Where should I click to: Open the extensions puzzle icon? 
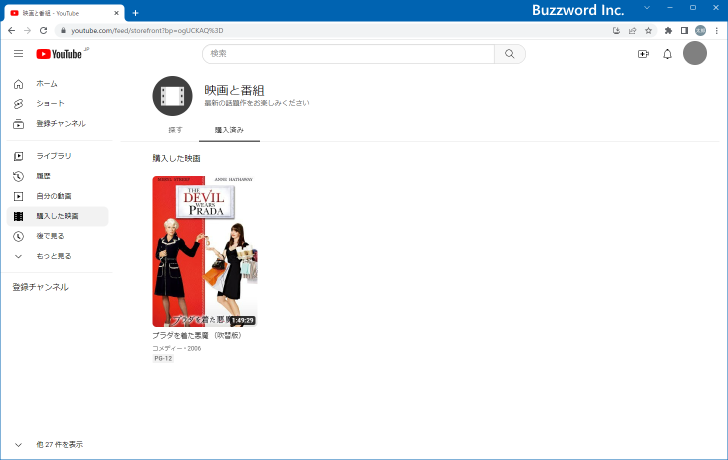668,31
